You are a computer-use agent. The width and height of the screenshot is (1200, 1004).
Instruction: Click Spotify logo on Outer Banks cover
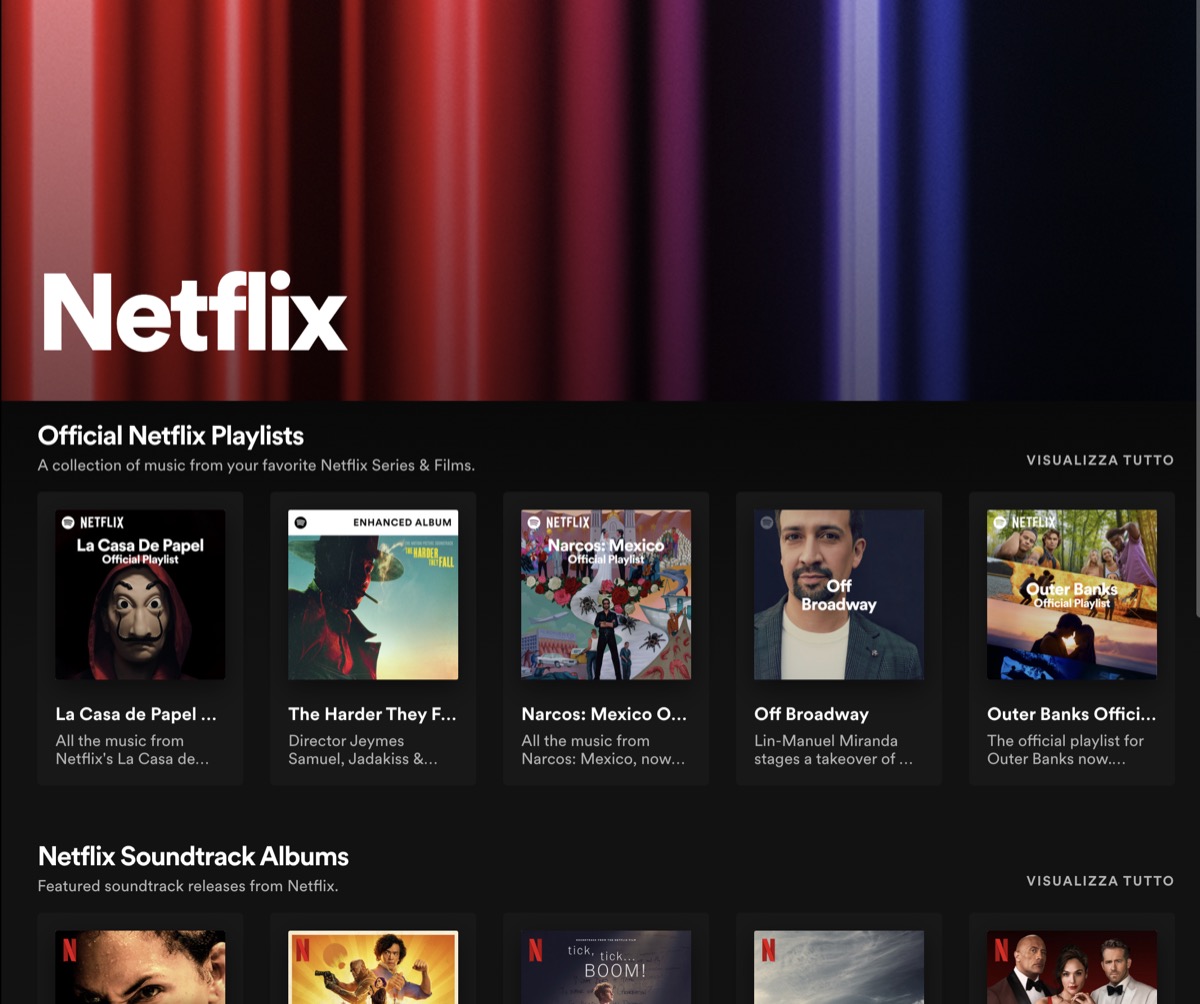[x=1000, y=522]
